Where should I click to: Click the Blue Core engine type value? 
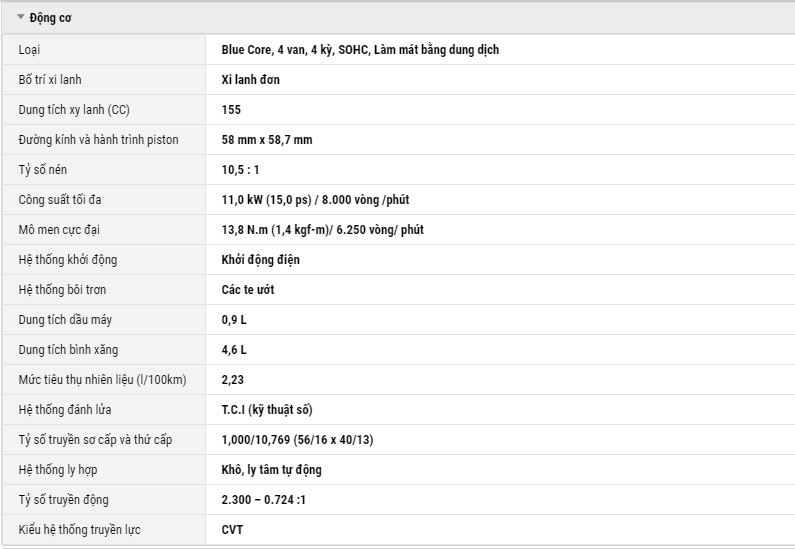pos(360,50)
